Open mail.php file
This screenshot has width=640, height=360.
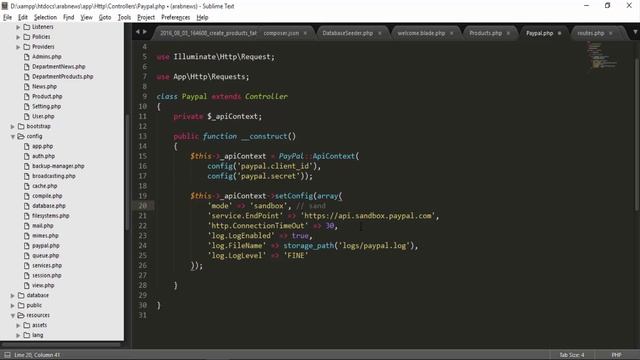click(x=42, y=226)
